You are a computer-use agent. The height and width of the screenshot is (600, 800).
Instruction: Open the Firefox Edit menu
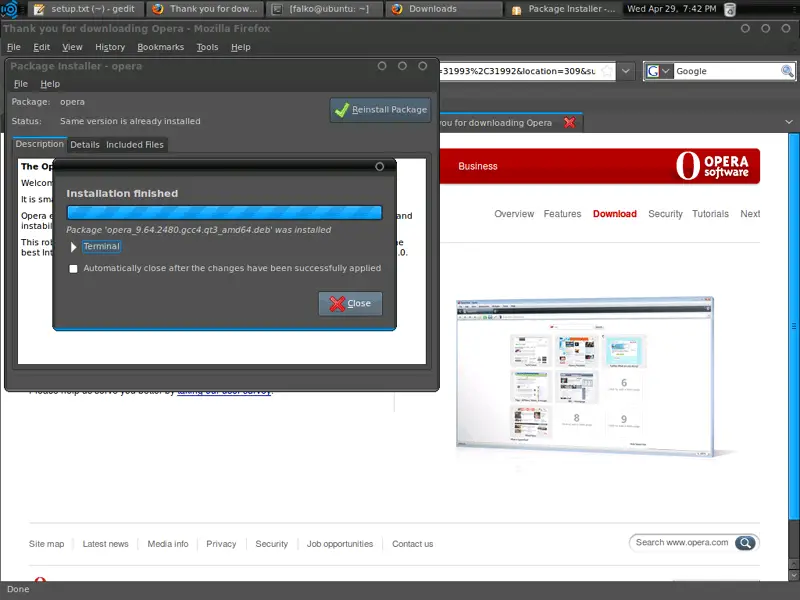click(41, 47)
